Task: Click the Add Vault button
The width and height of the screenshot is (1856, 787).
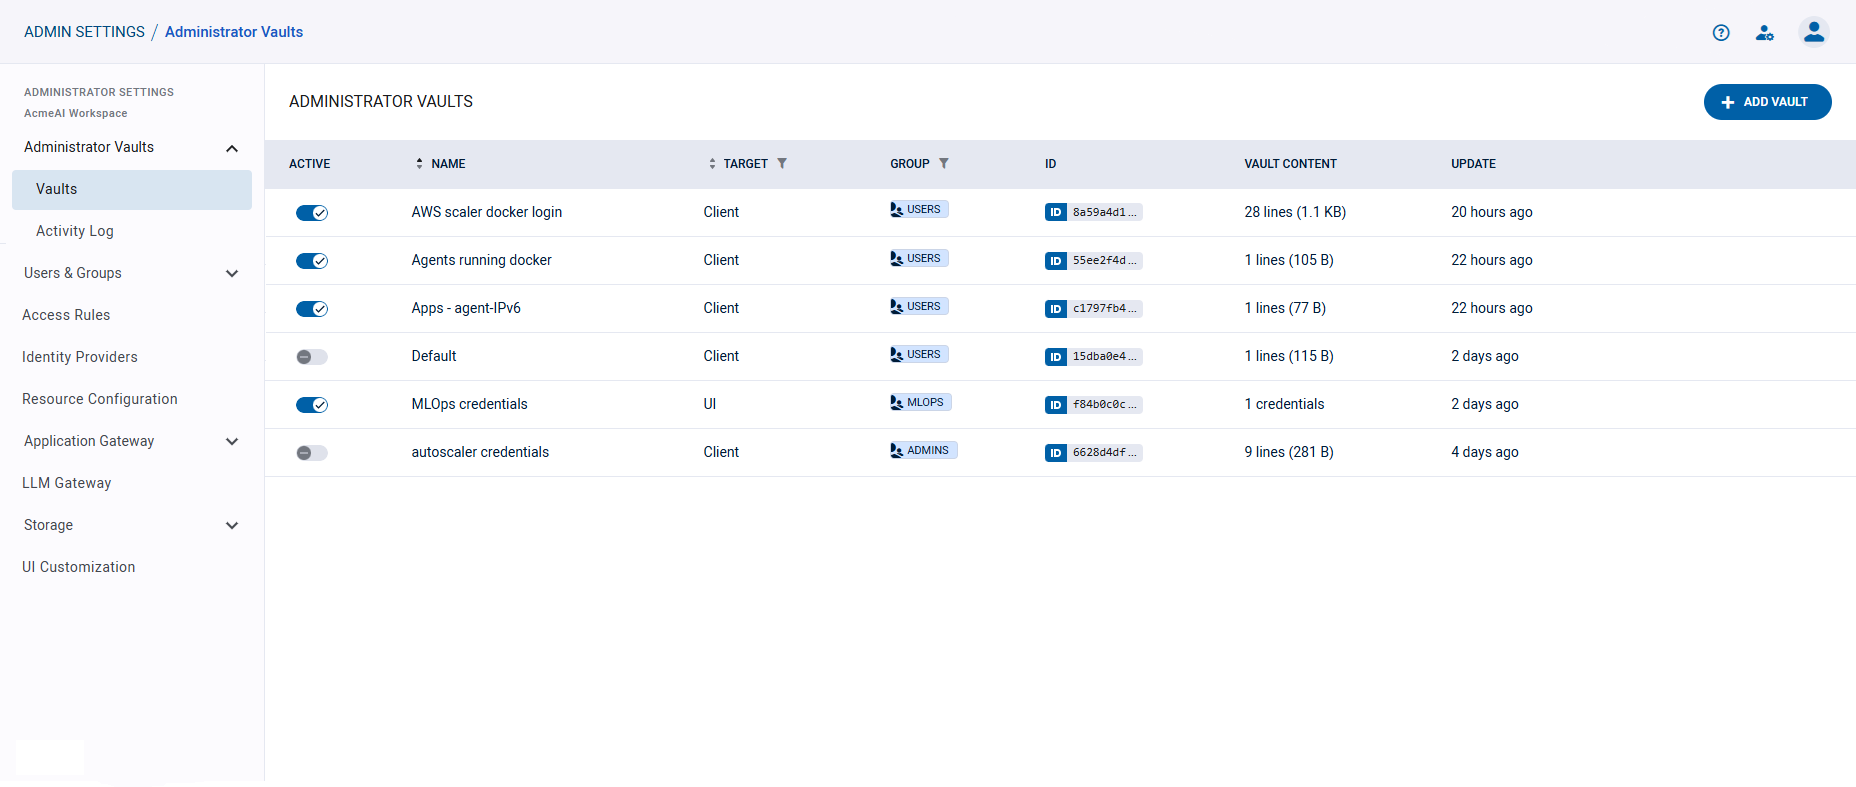Action: [x=1767, y=102]
